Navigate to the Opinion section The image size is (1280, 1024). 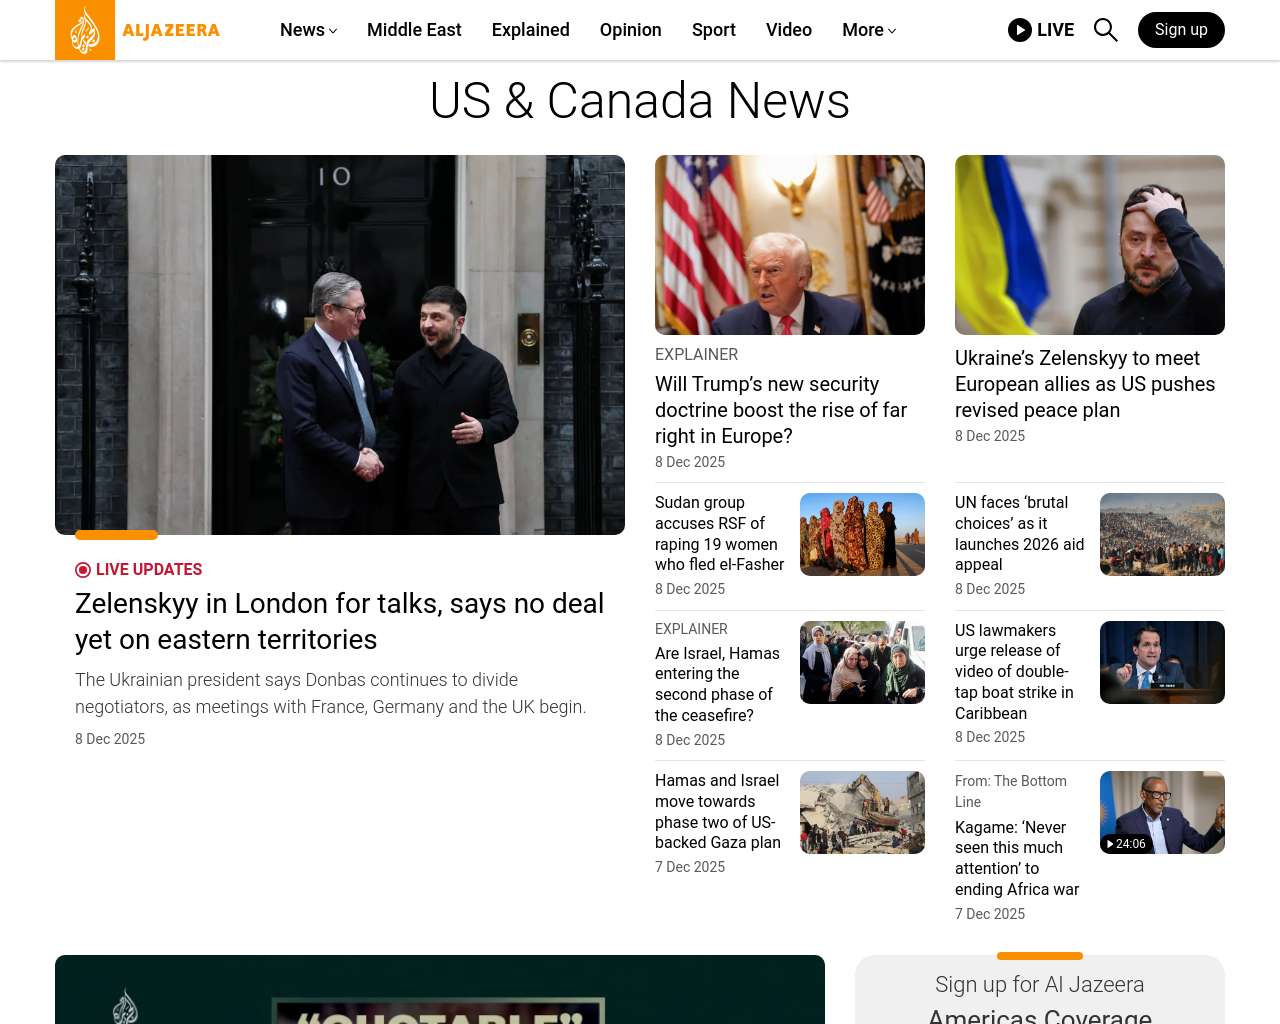coord(631,30)
